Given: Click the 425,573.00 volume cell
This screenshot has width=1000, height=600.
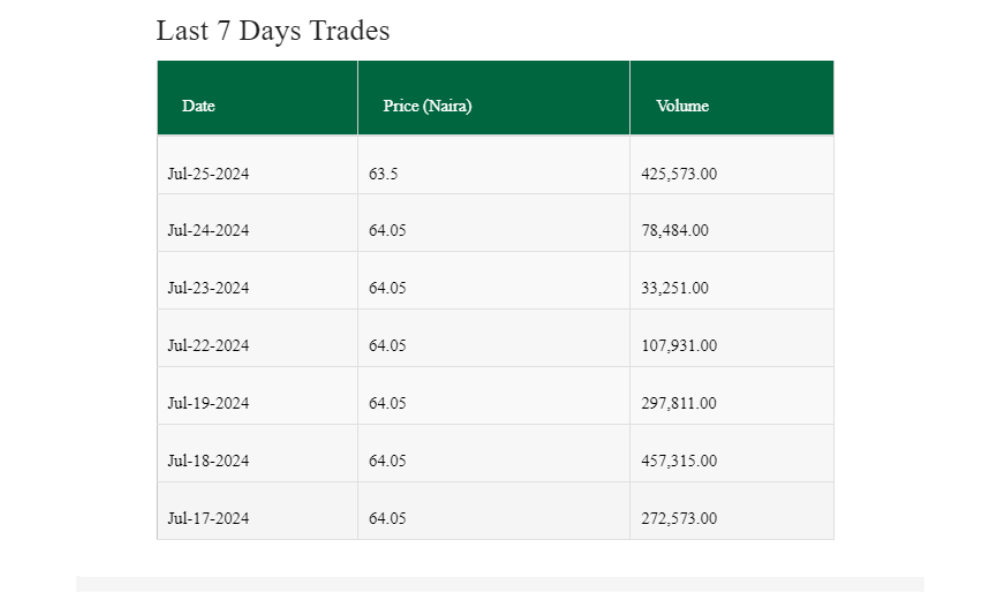Looking at the screenshot, I should point(679,174).
